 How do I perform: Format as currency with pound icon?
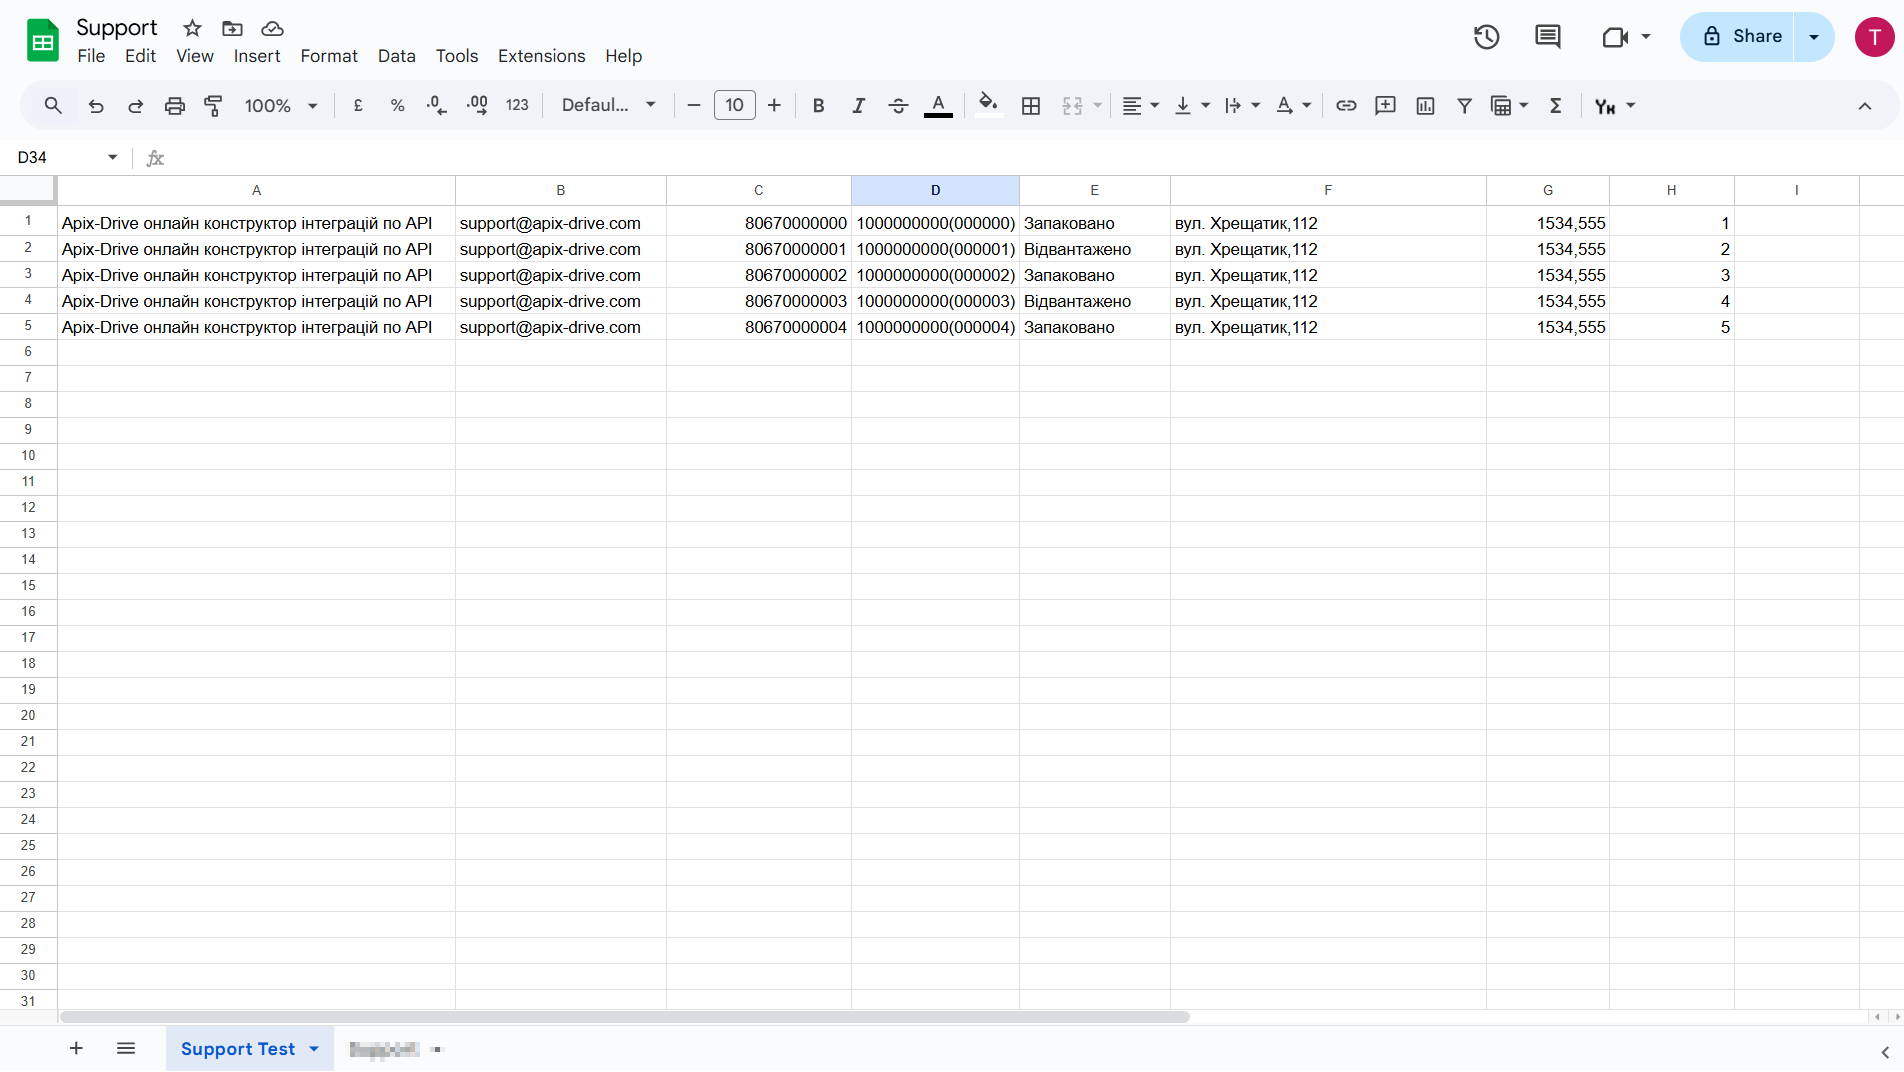pos(358,105)
